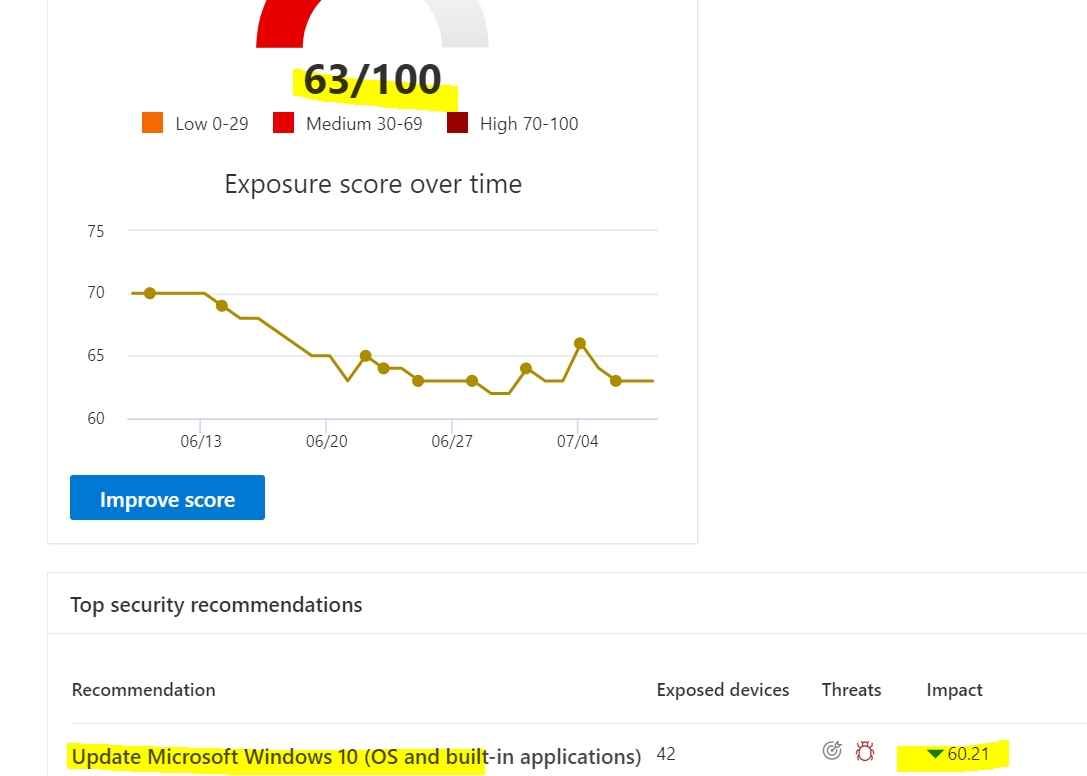
Task: Click the orange Low severity legend swatch
Action: tap(152, 123)
